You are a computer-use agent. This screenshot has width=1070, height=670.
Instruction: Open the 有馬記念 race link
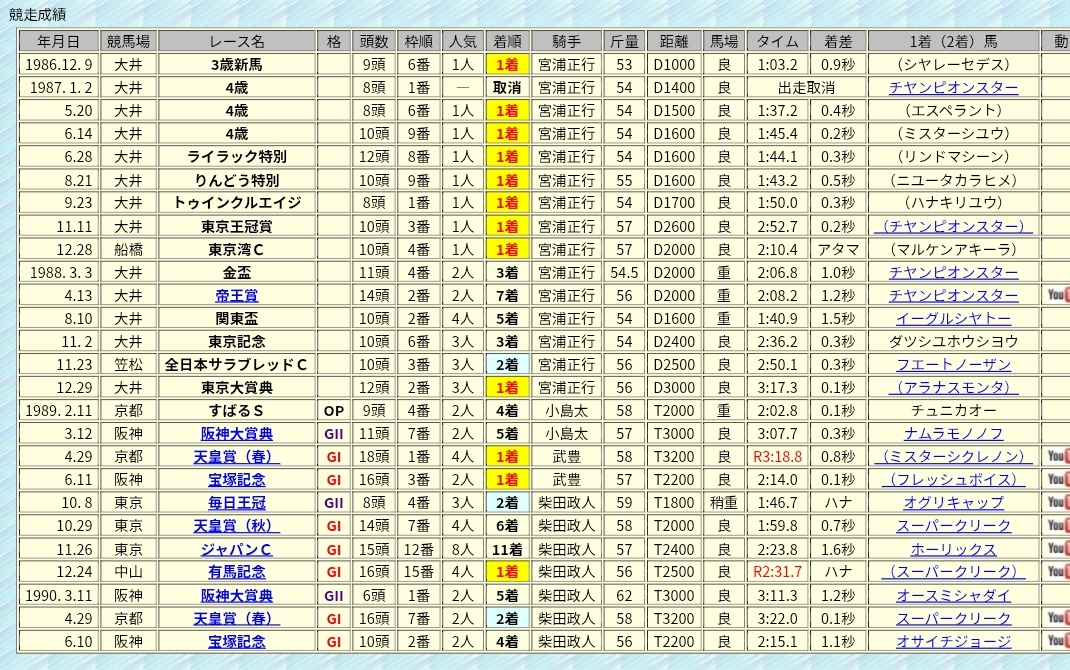click(x=237, y=572)
